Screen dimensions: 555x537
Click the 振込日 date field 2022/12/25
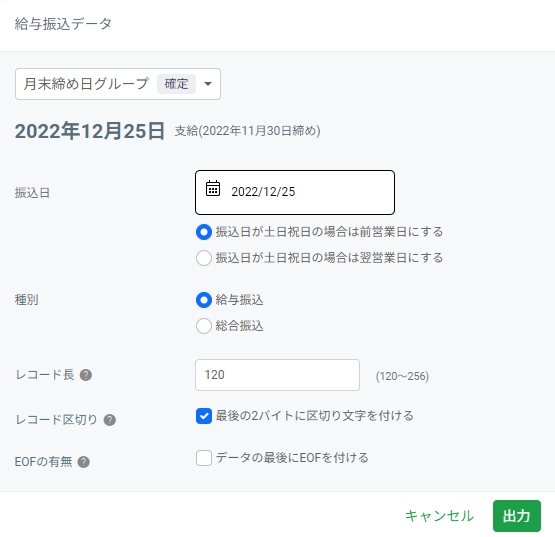[x=295, y=193]
